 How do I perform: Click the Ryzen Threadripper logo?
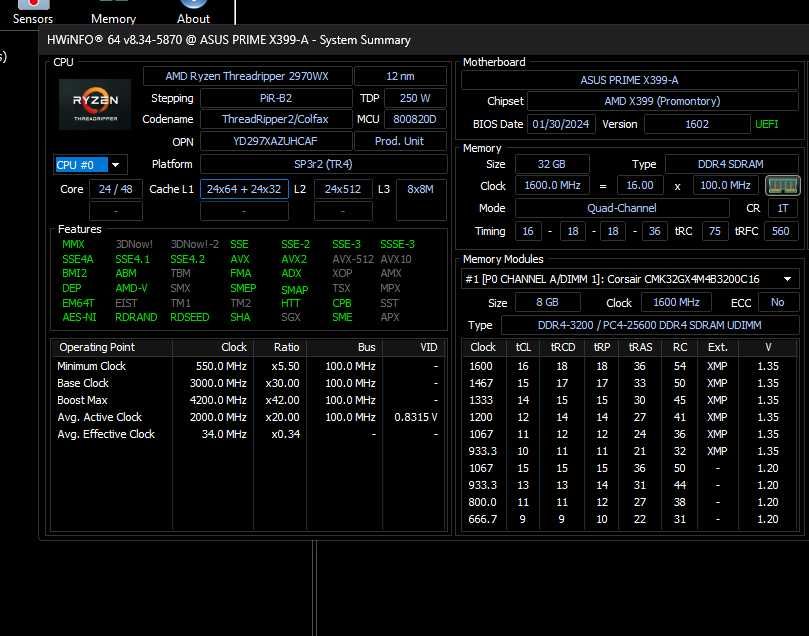pyautogui.click(x=94, y=104)
